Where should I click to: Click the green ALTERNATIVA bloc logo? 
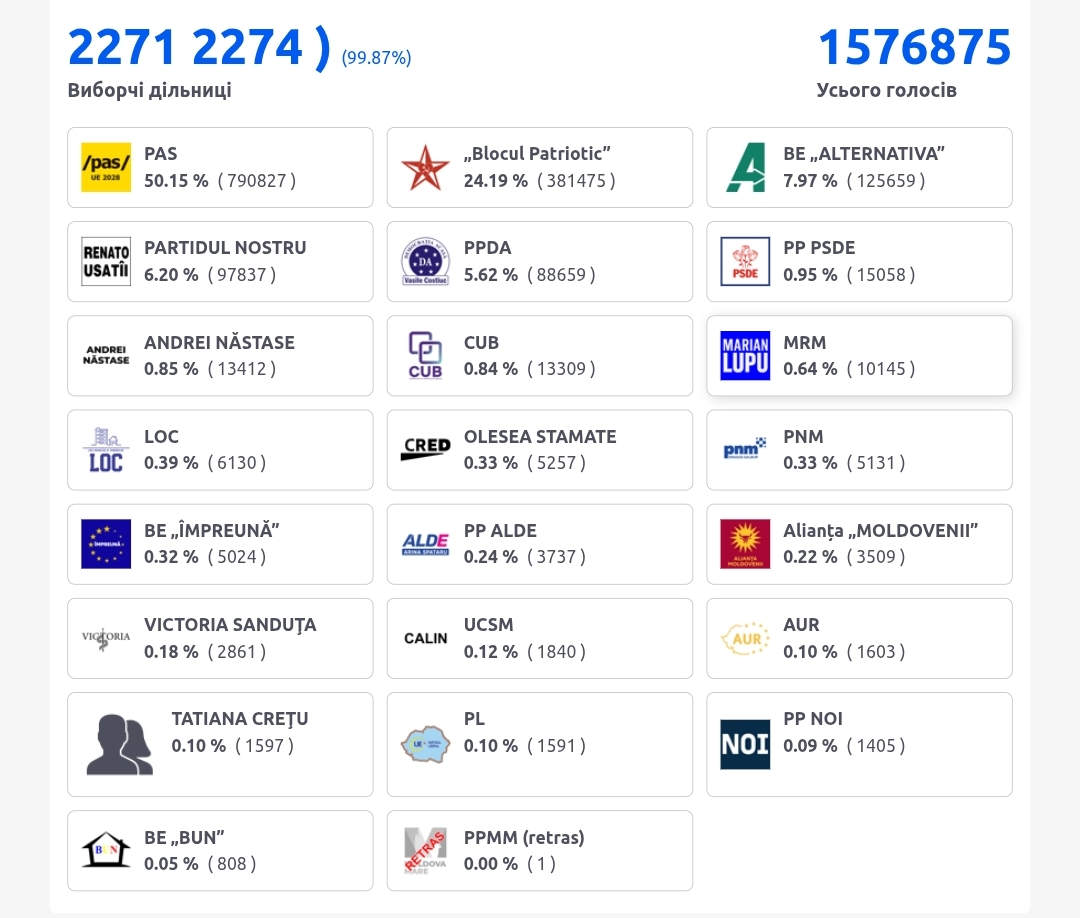[x=745, y=167]
